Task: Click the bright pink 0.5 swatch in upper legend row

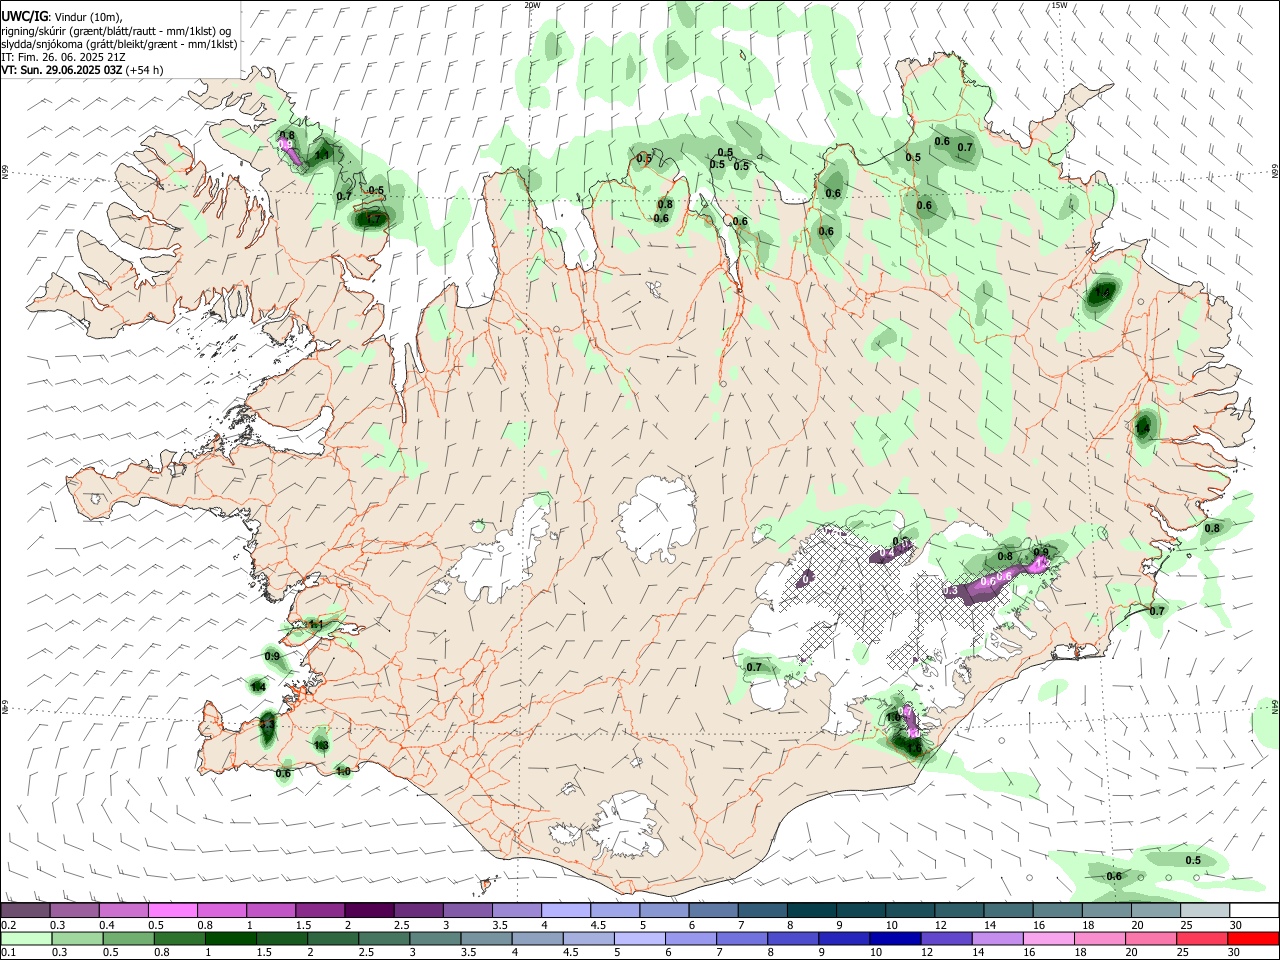Action: (172, 910)
